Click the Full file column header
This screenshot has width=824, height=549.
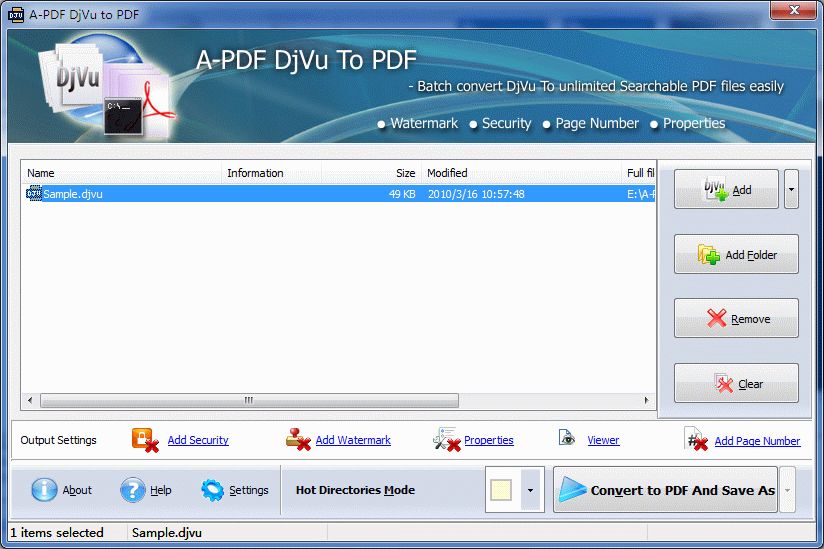click(638, 173)
